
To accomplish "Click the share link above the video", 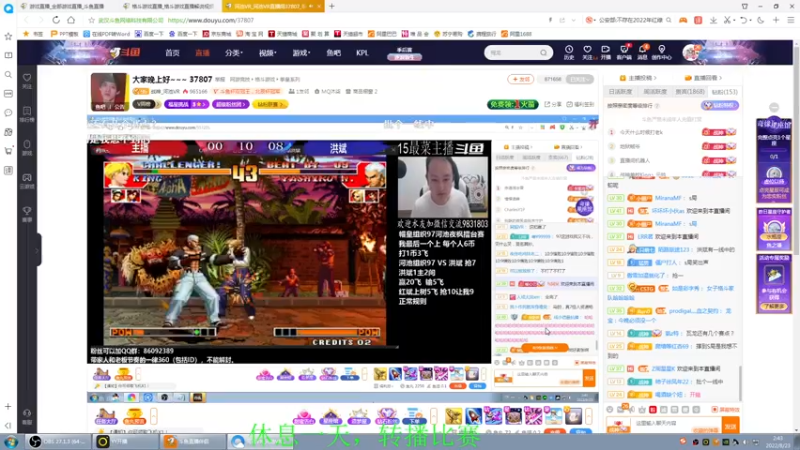I will [x=553, y=104].
